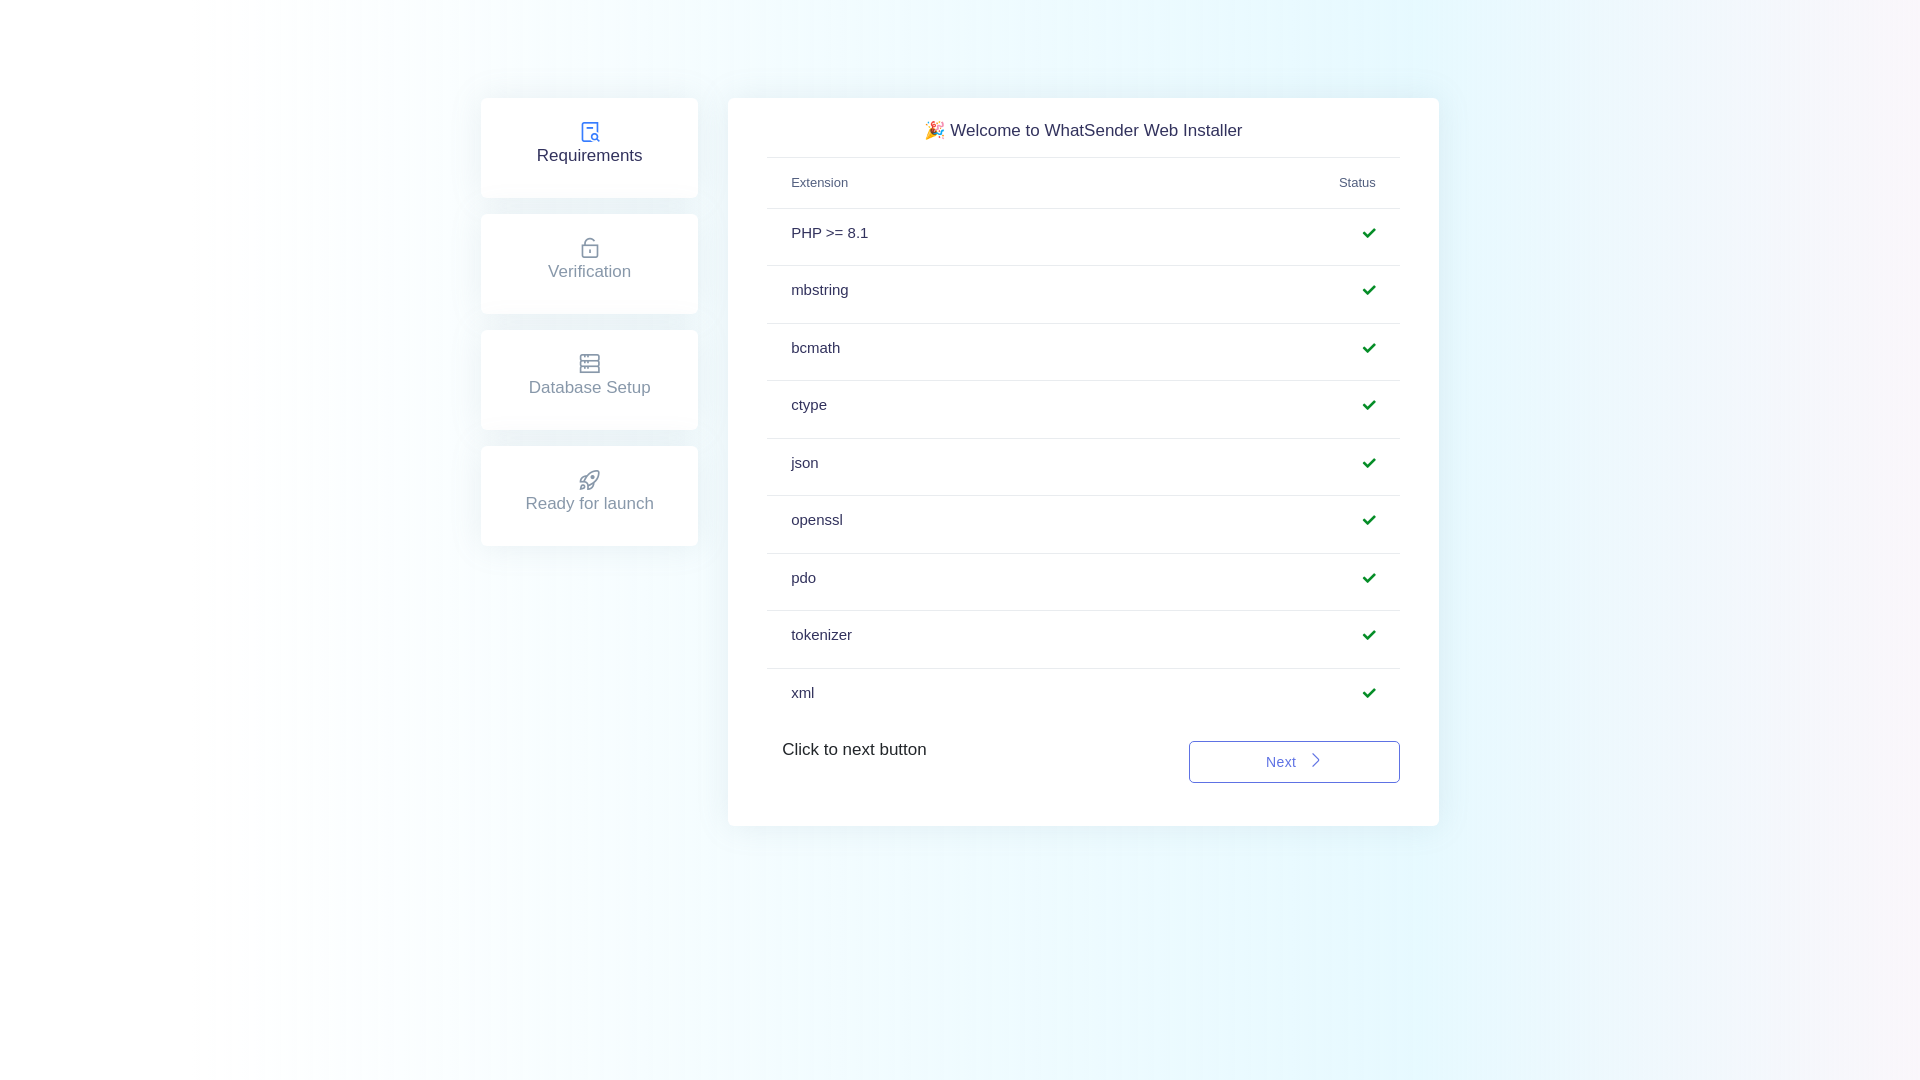This screenshot has height=1080, width=1920.
Task: Click the chevron arrow inside the Next button
Action: 1315,761
